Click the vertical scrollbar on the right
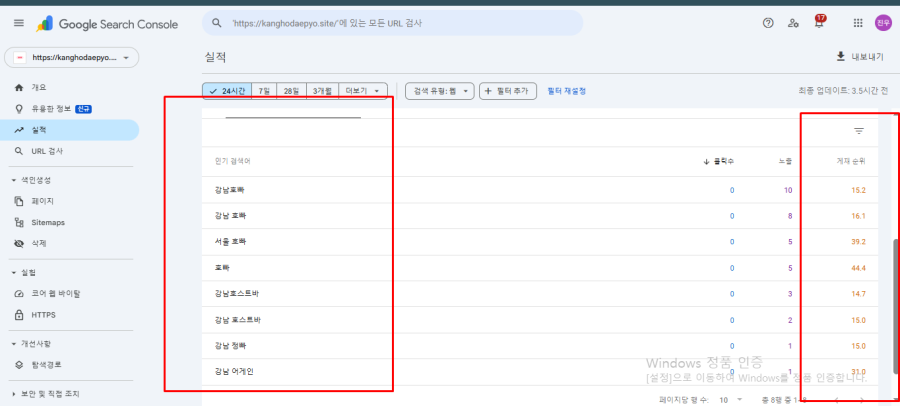900x406 pixels. coord(893,300)
